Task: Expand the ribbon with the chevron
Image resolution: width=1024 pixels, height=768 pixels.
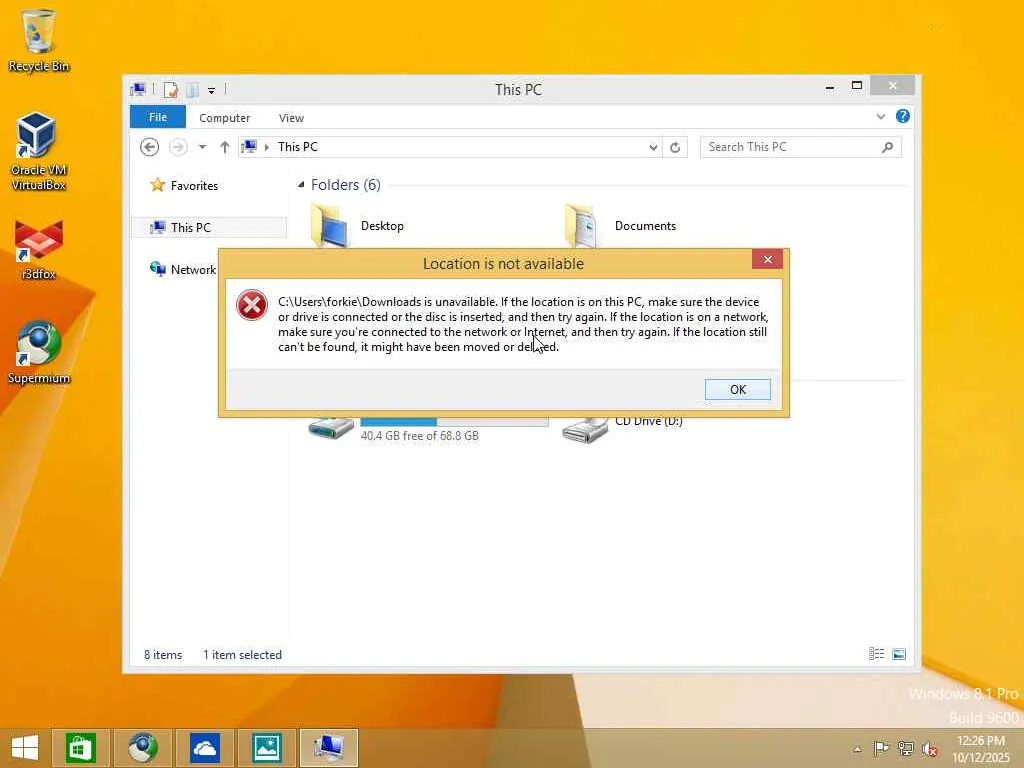Action: [880, 117]
